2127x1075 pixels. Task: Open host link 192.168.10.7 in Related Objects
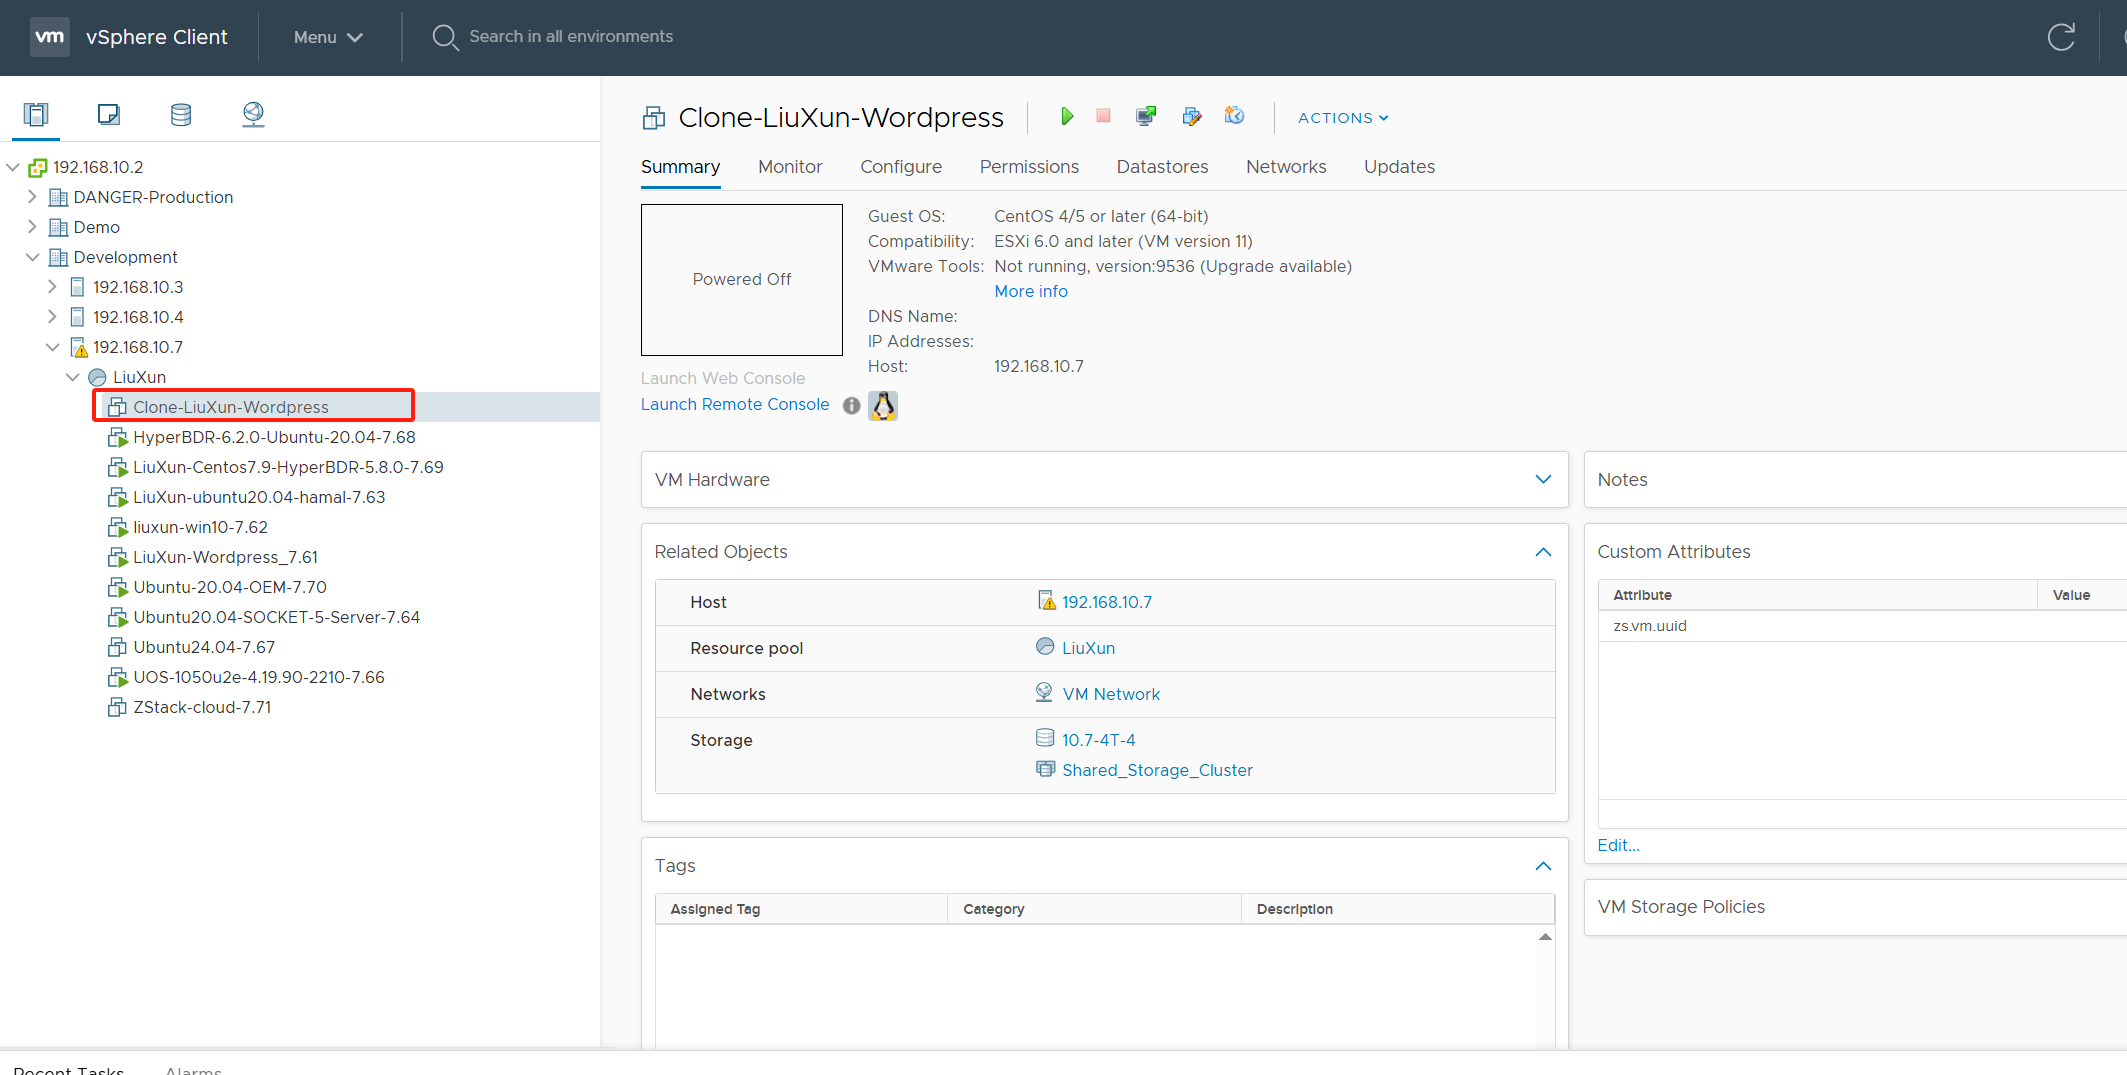(x=1107, y=602)
